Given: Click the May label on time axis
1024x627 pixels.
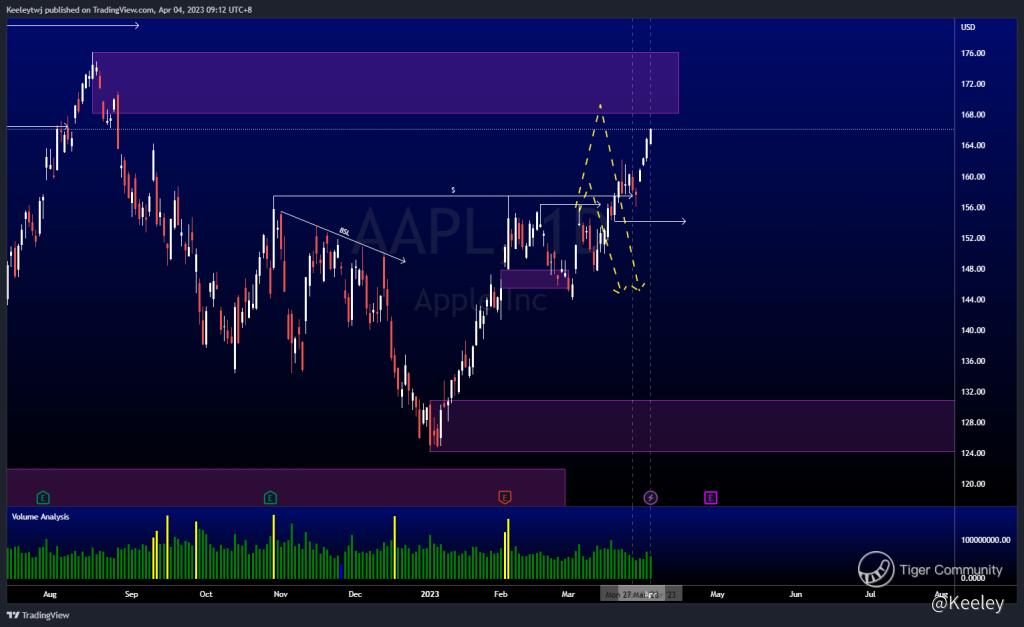Looking at the screenshot, I should point(717,594).
